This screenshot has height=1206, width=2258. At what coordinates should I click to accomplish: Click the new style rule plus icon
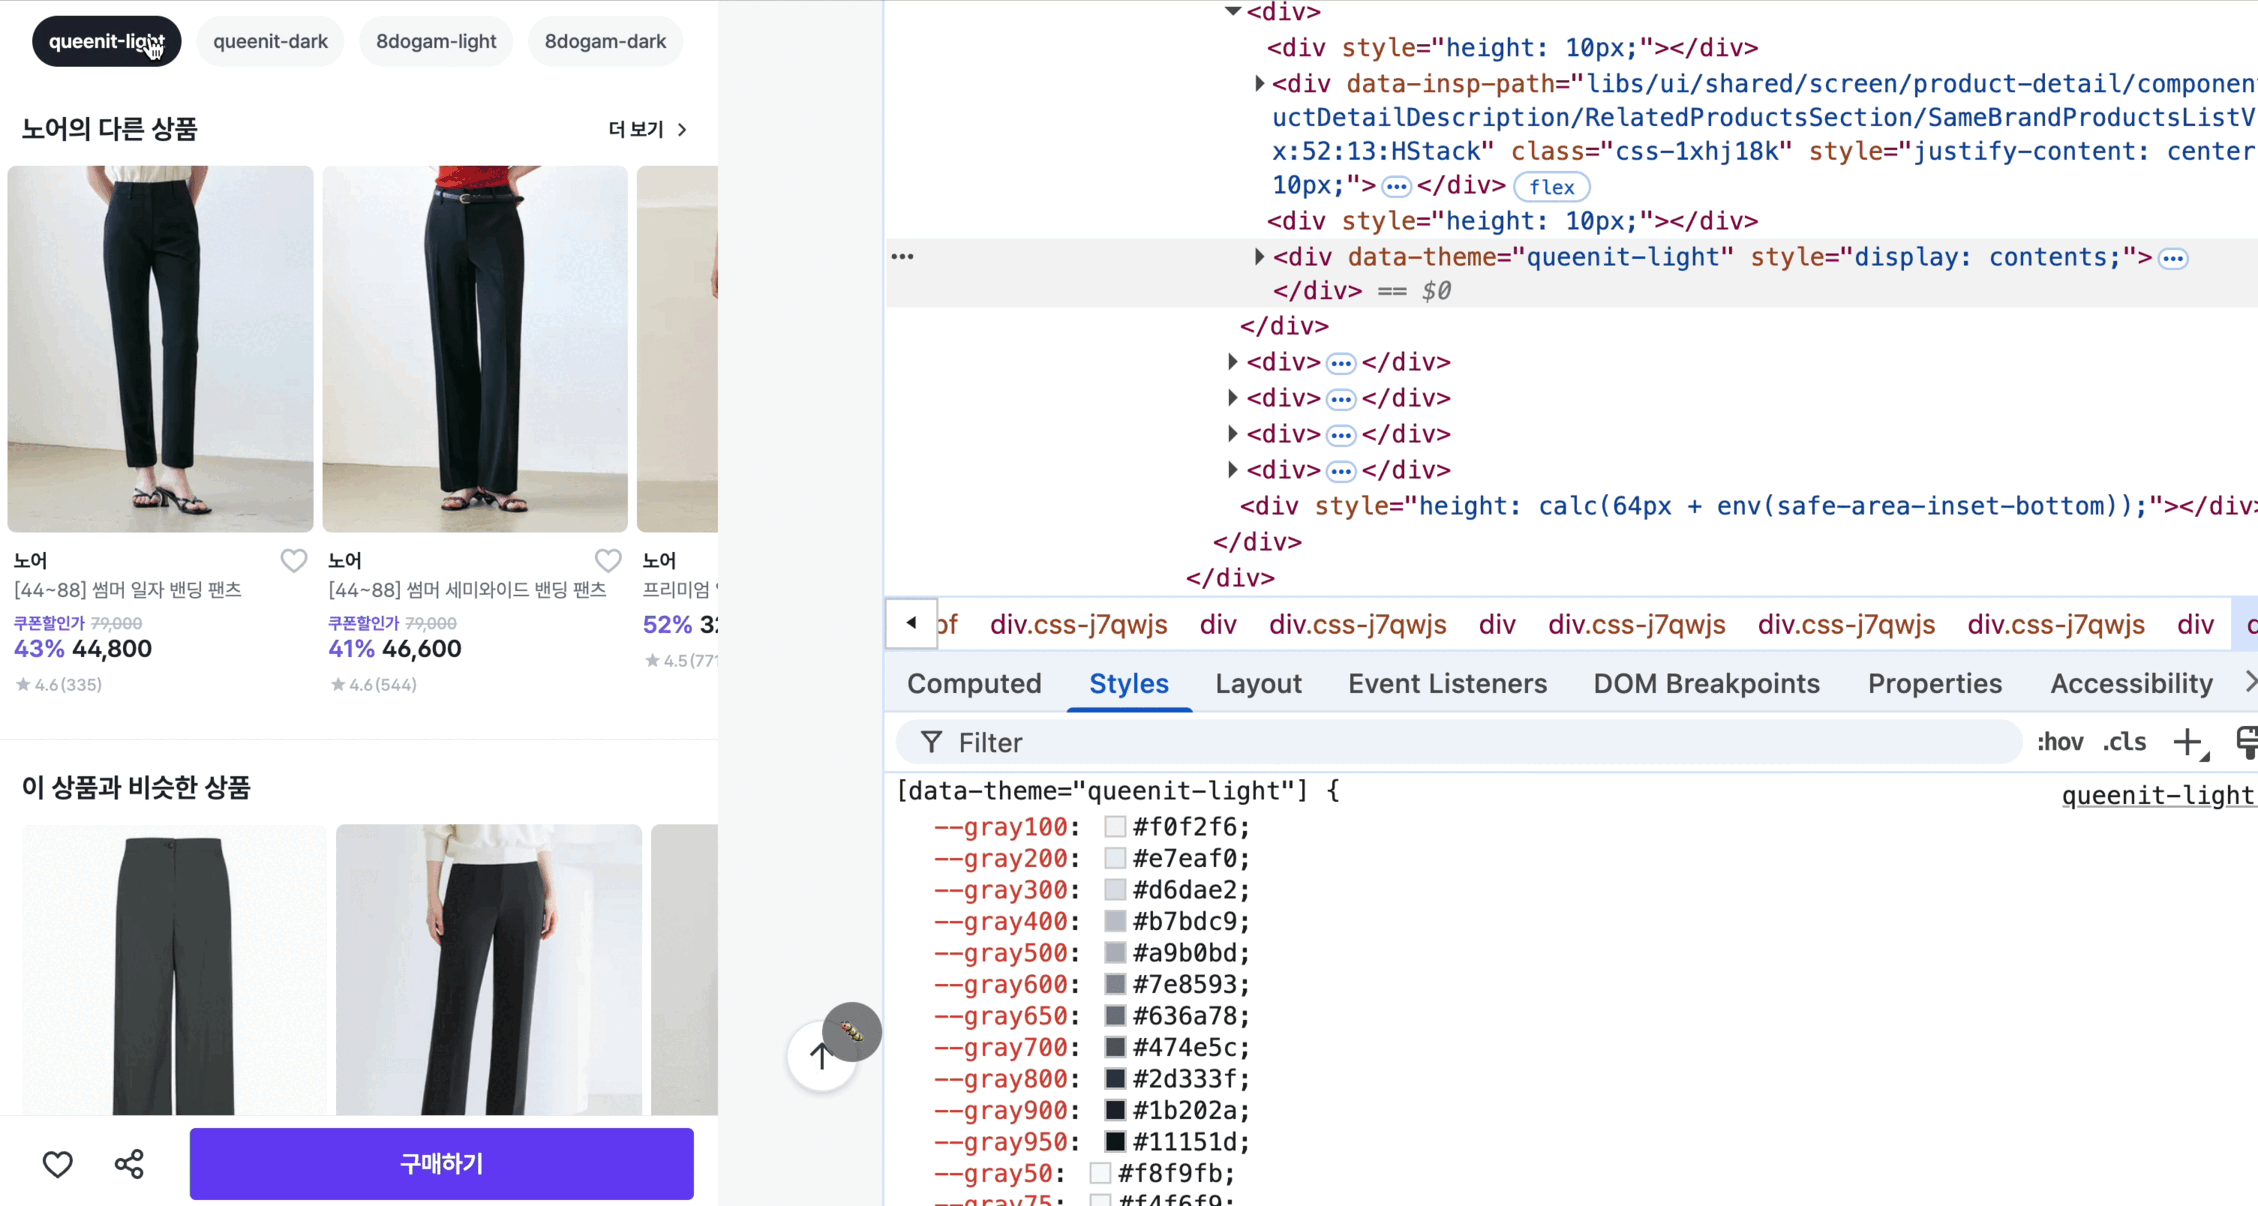tap(2189, 742)
